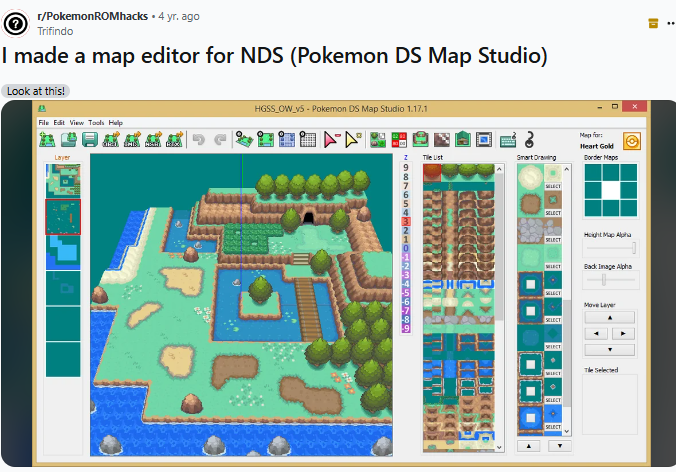
Task: Select the bottom empty layer thumbnail
Action: coord(63,359)
